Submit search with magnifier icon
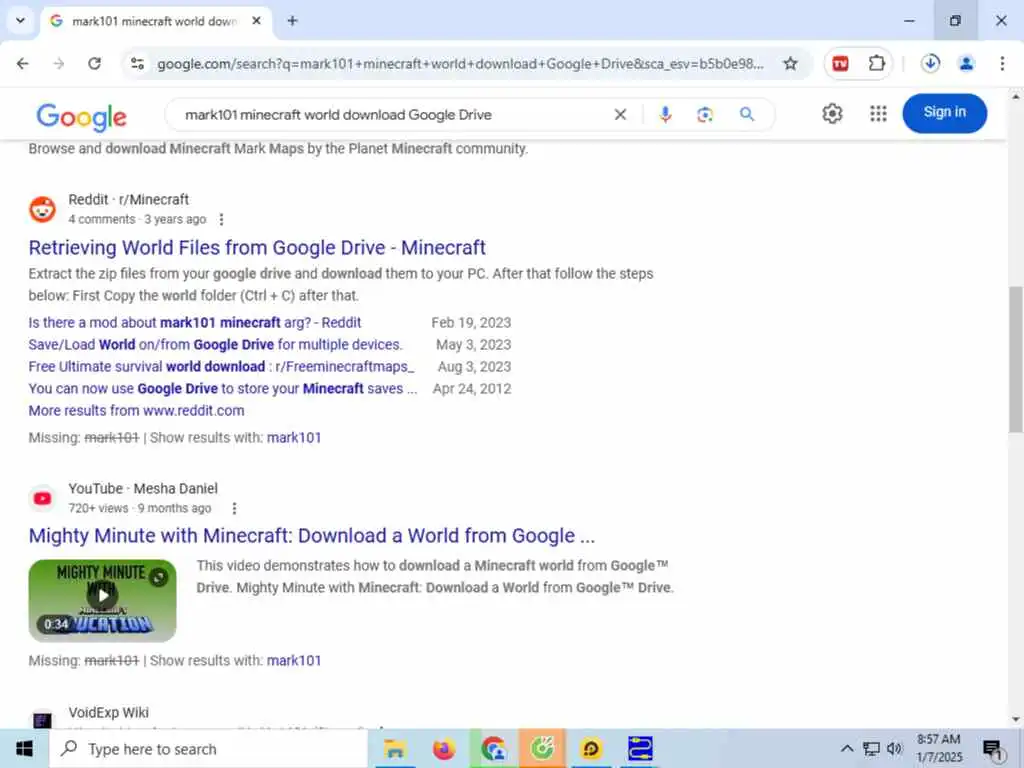This screenshot has height=768, width=1024. (746, 115)
